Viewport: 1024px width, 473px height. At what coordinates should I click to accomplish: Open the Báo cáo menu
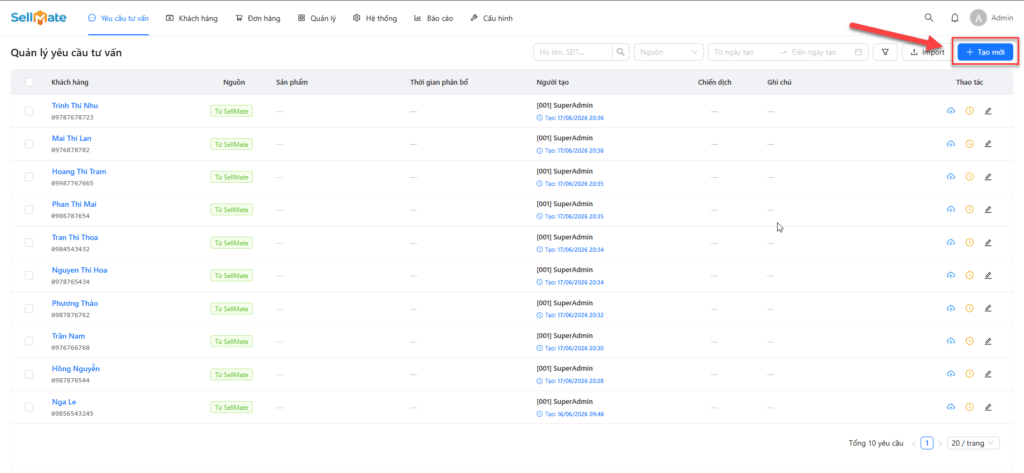[434, 18]
